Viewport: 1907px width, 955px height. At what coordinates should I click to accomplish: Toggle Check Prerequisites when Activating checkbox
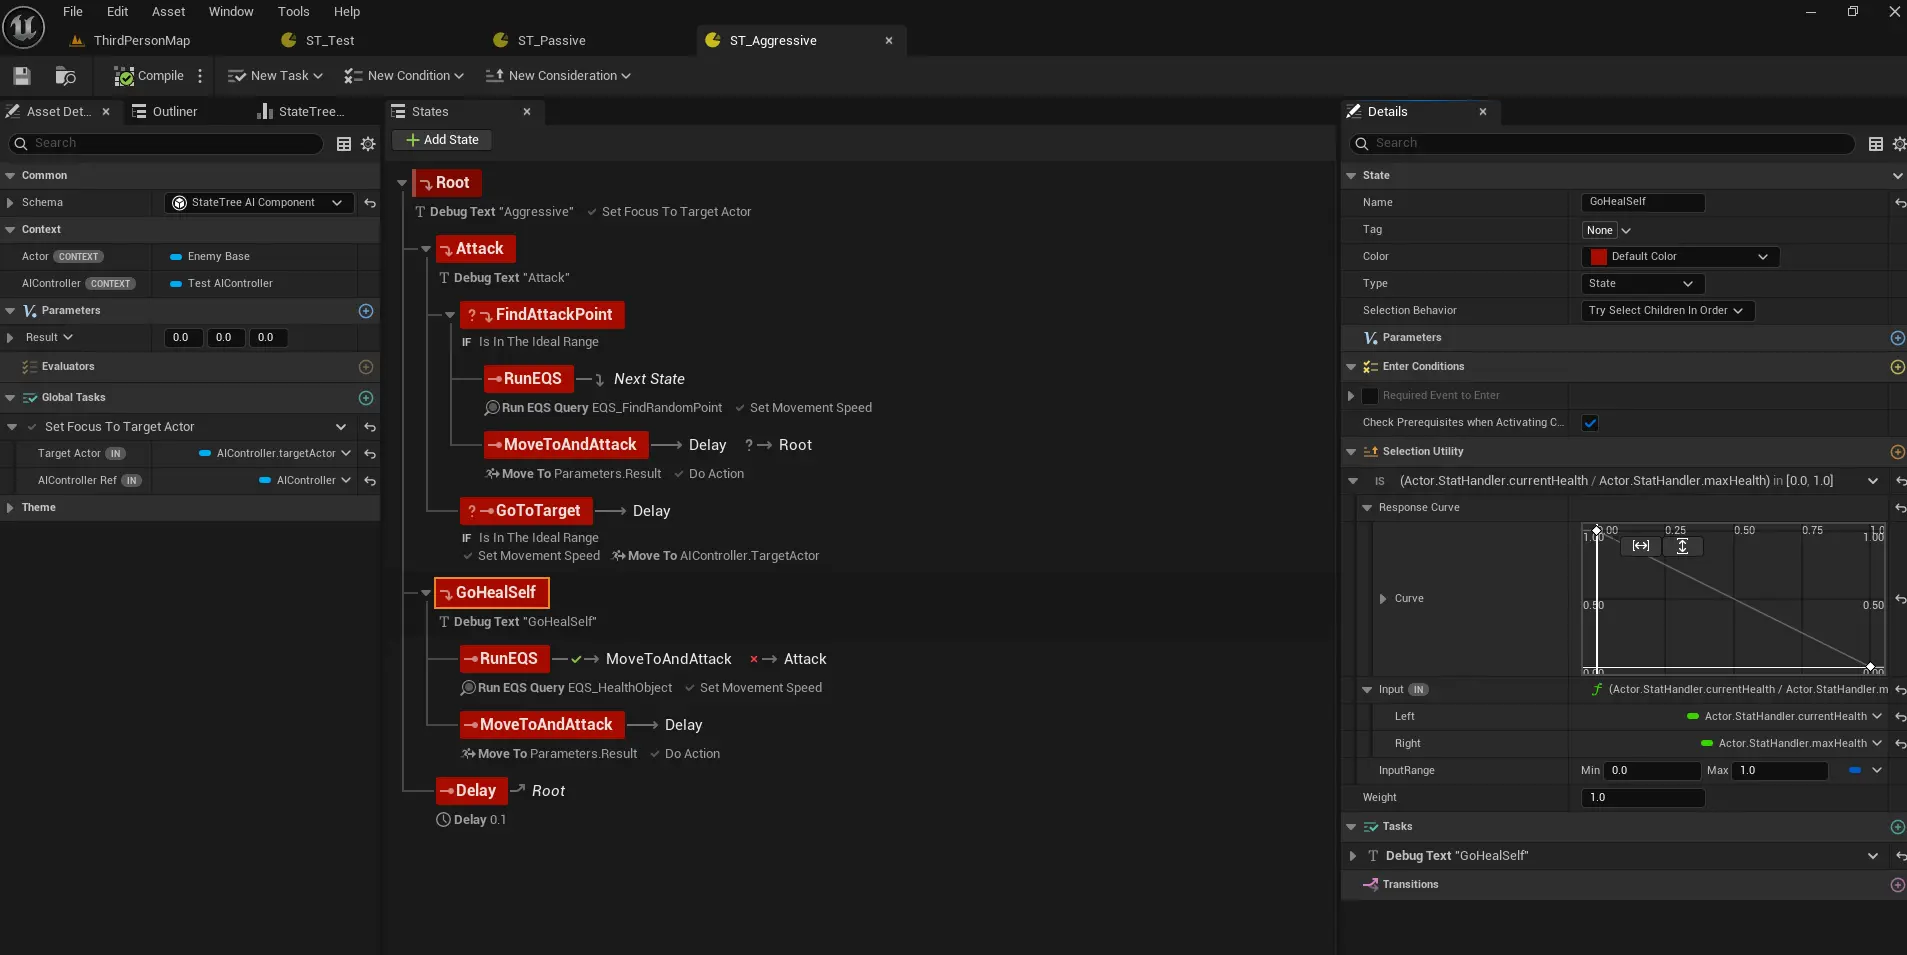[1590, 423]
